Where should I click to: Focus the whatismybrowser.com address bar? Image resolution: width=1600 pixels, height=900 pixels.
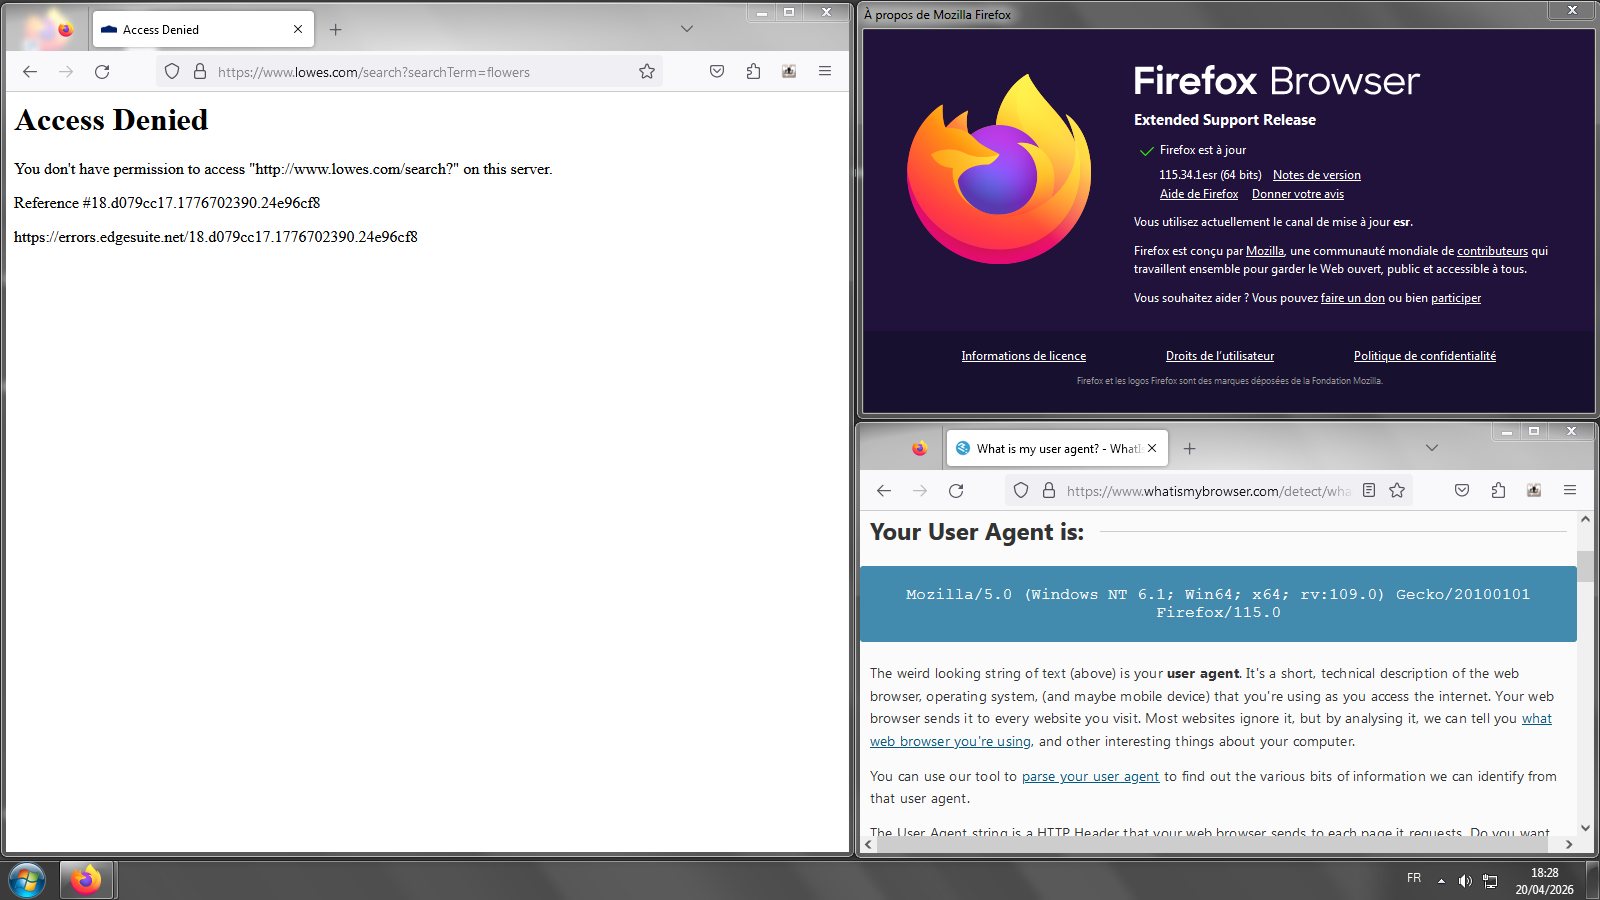tap(1208, 491)
